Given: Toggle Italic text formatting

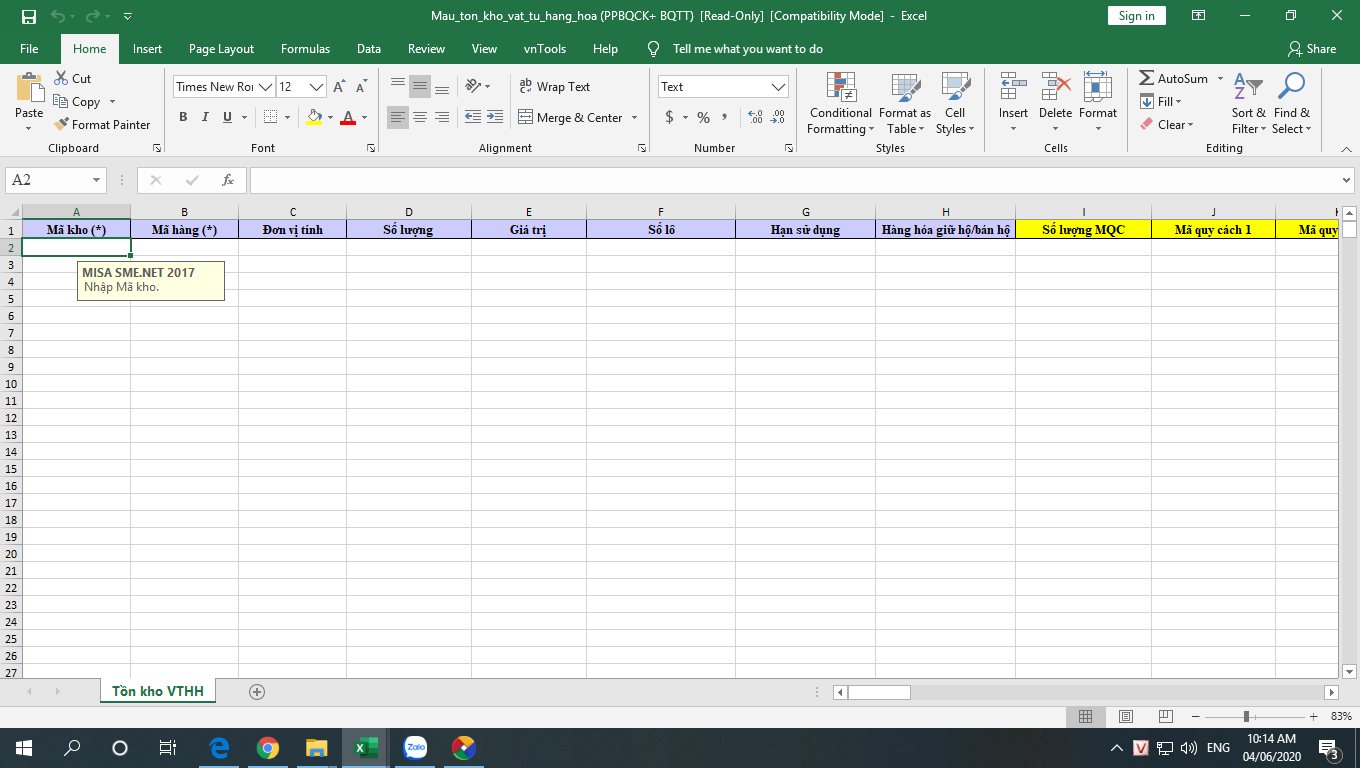Looking at the screenshot, I should 205,118.
